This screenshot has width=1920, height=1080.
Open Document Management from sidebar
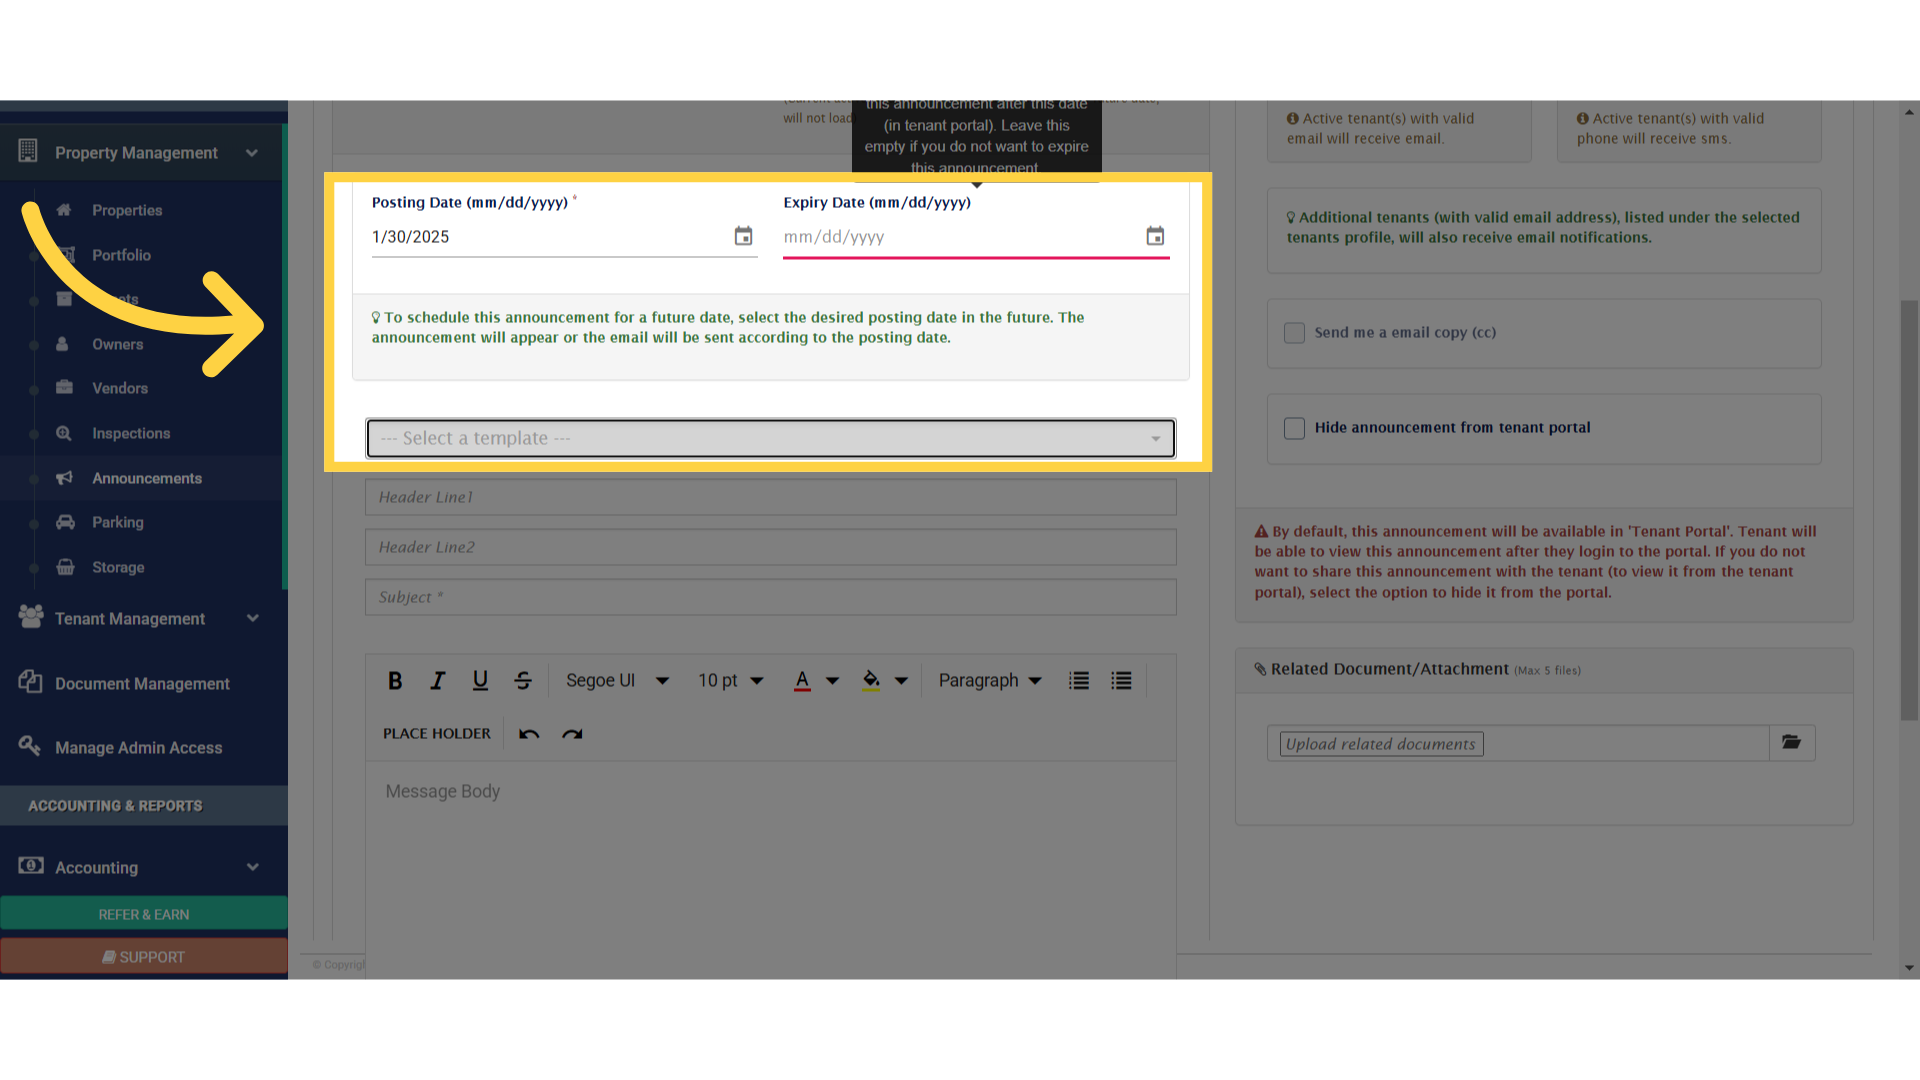tap(143, 683)
